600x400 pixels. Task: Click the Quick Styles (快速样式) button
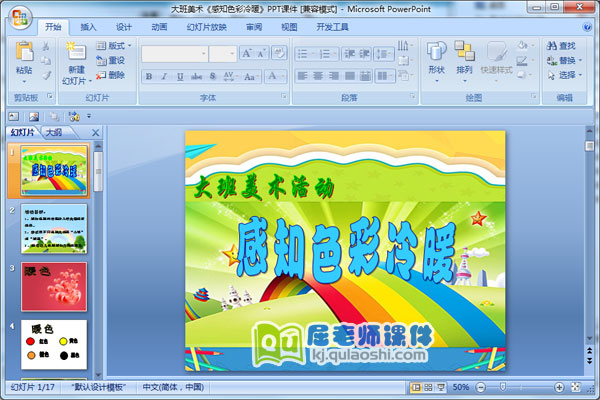pos(496,61)
